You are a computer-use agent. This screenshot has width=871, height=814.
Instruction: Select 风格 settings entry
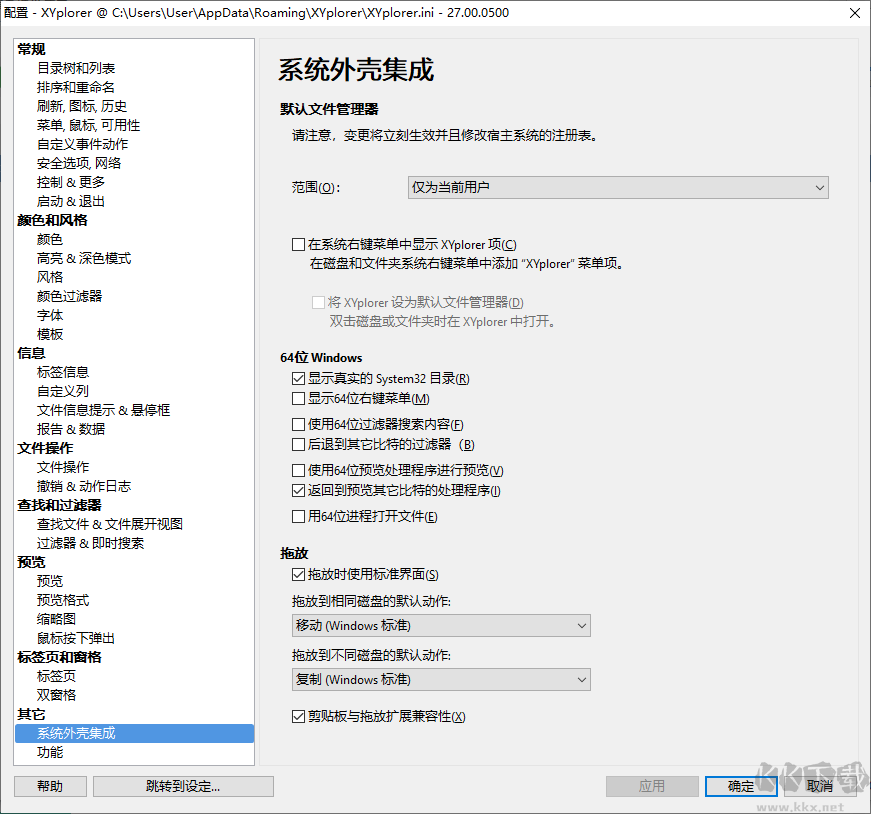coord(49,277)
